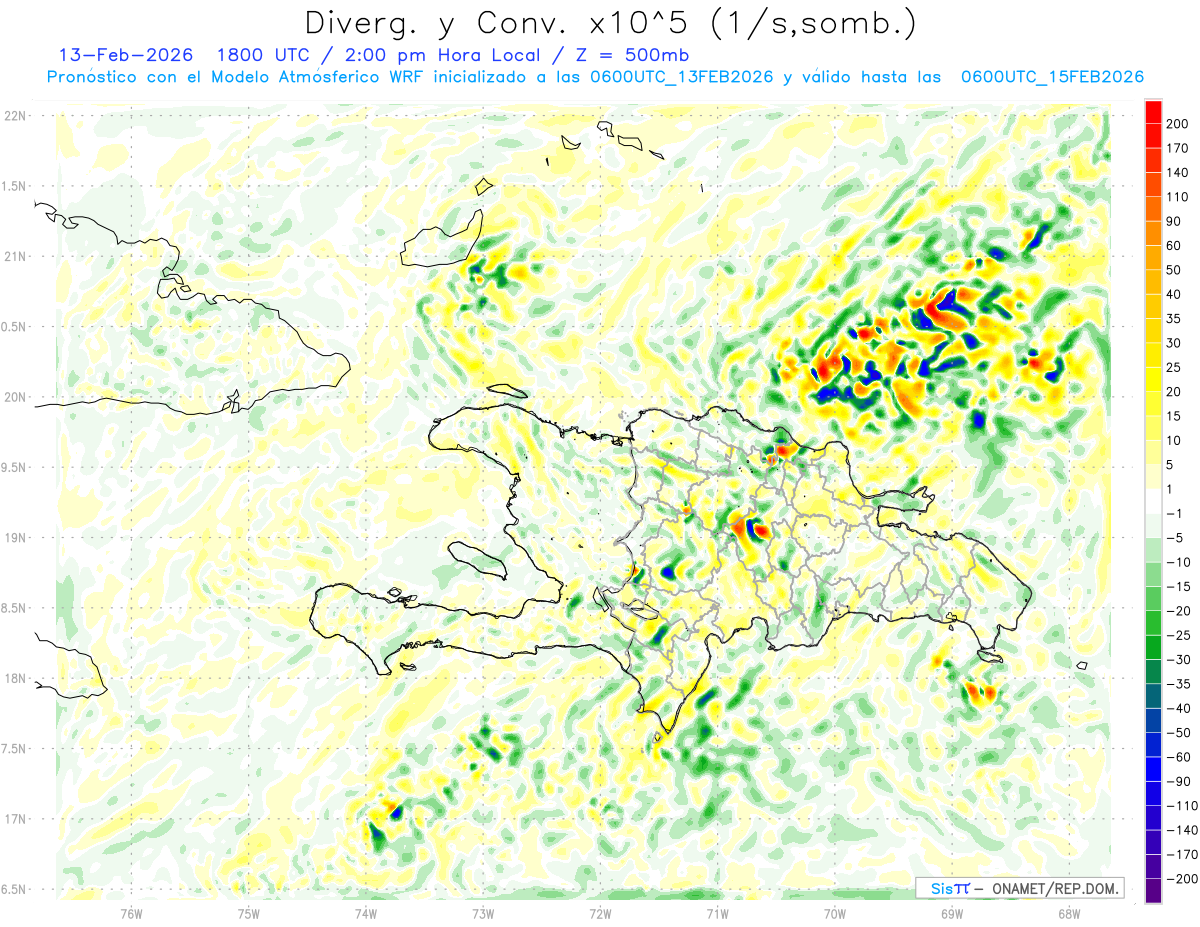Click the '-110' color scale label

(1183, 805)
